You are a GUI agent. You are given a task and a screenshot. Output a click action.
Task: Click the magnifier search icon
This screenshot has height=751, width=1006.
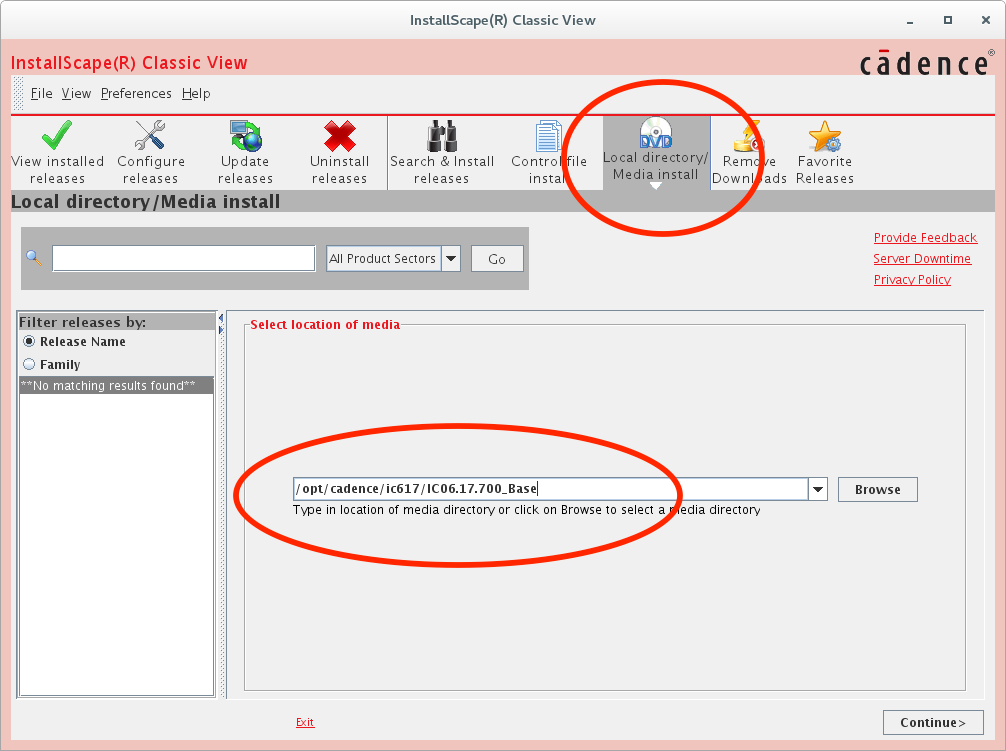tap(34, 258)
